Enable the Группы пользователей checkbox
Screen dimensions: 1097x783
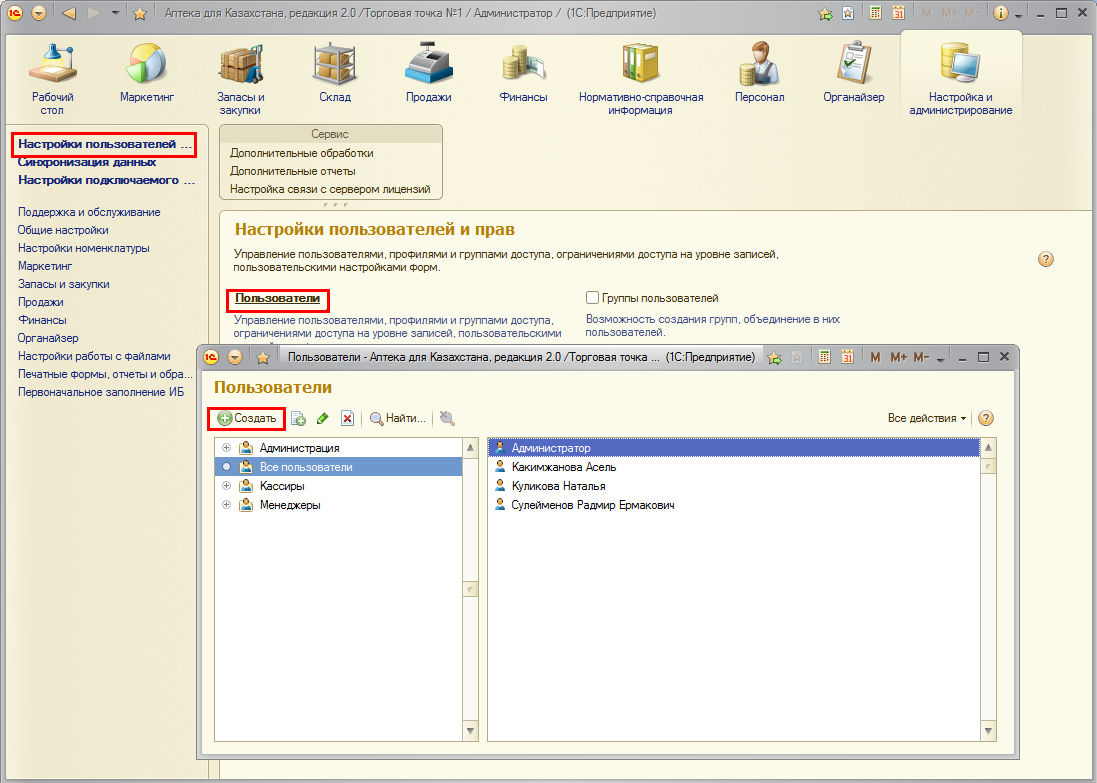click(592, 298)
